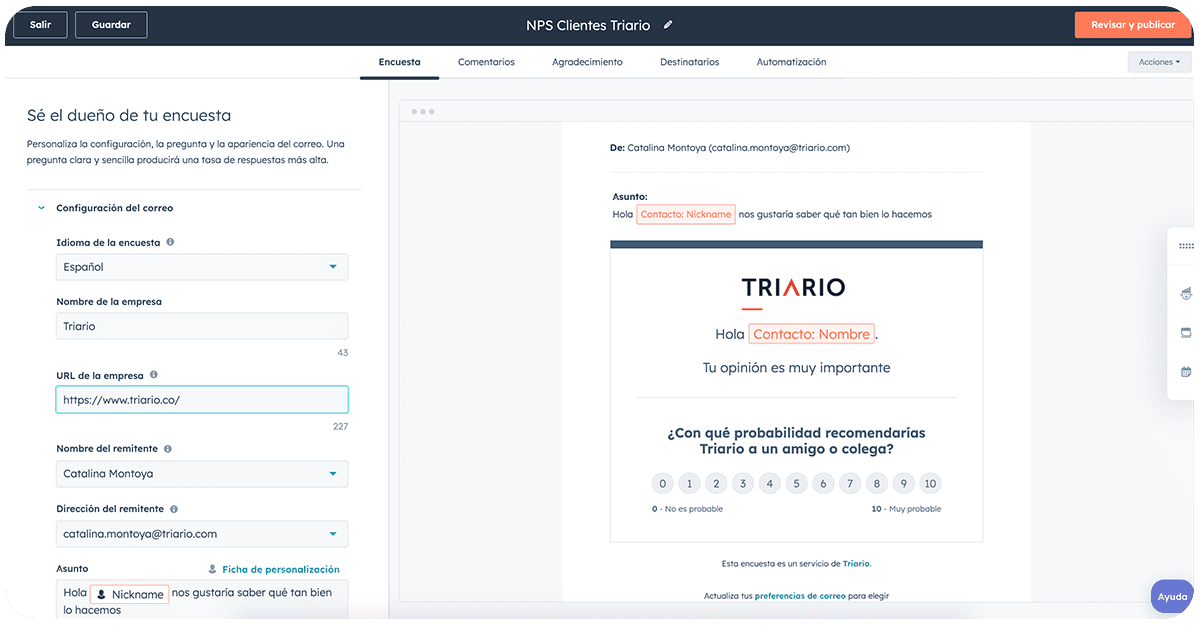Open the Agradecimiento tab
The image size is (1200, 625).
click(587, 62)
